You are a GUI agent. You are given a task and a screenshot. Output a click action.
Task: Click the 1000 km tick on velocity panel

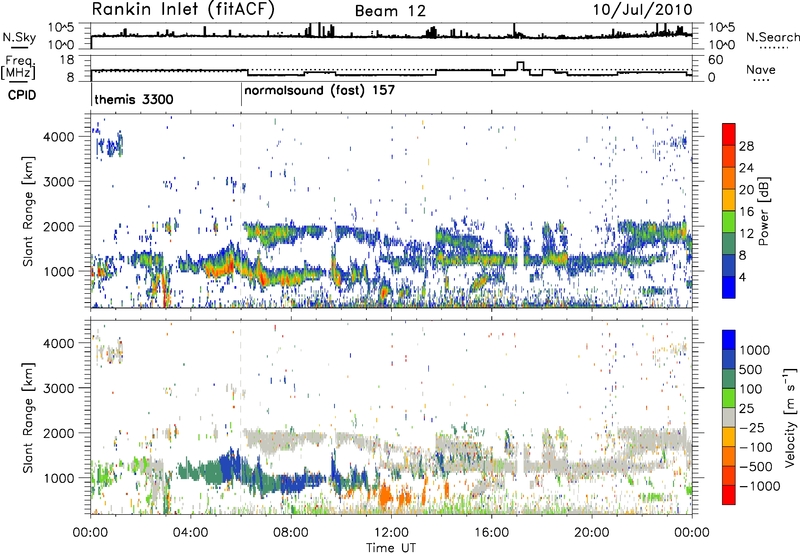(58, 478)
